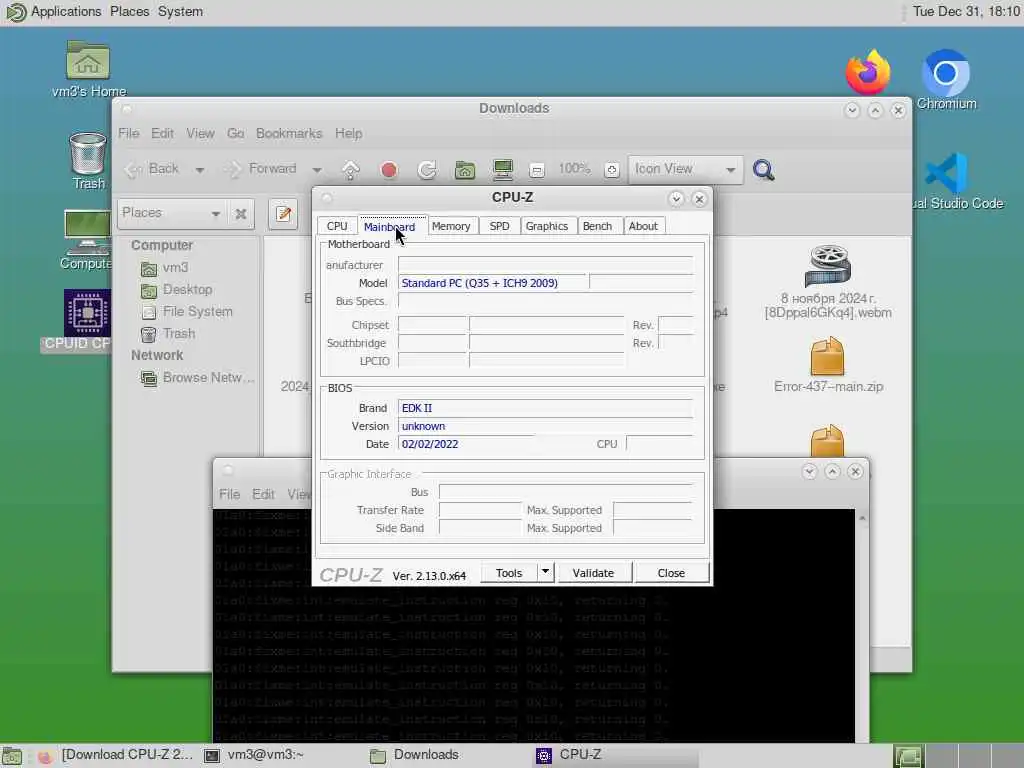
Task: Click Back button in Downloads toolbar
Action: pyautogui.click(x=152, y=169)
